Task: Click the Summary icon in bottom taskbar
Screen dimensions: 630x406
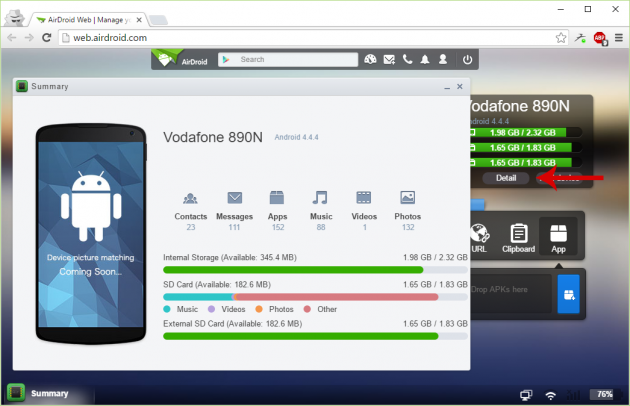Action: (16, 393)
